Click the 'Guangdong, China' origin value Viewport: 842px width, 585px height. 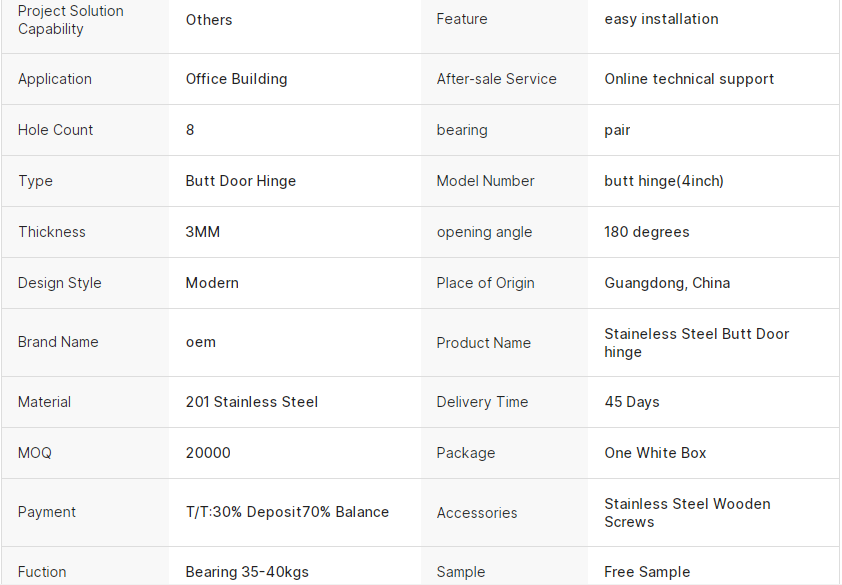pyautogui.click(x=667, y=283)
